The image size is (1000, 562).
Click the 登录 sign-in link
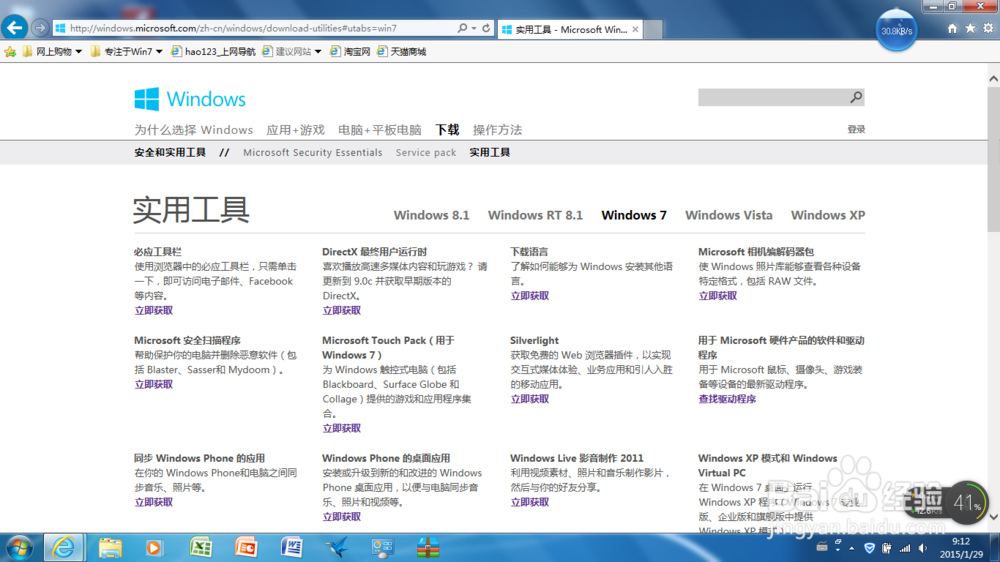tap(856, 129)
